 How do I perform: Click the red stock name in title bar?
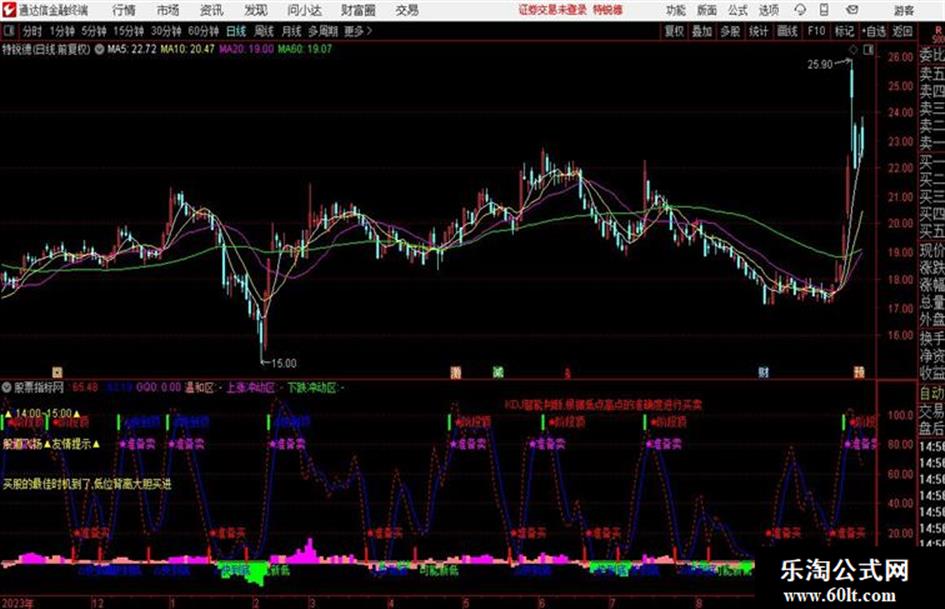[x=608, y=10]
